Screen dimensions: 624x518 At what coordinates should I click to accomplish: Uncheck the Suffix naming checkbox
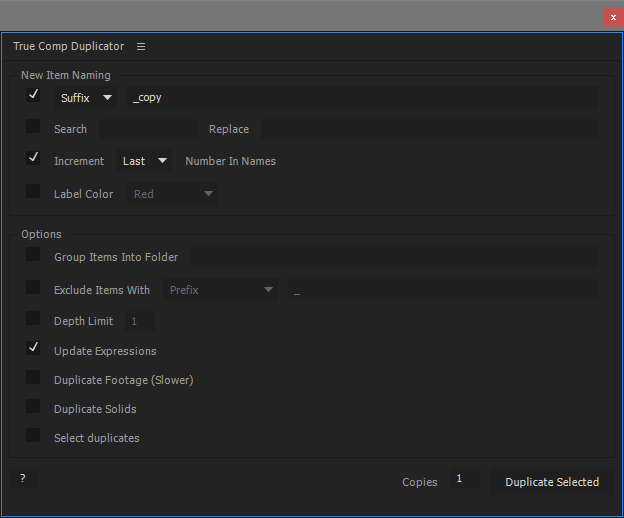pos(33,95)
